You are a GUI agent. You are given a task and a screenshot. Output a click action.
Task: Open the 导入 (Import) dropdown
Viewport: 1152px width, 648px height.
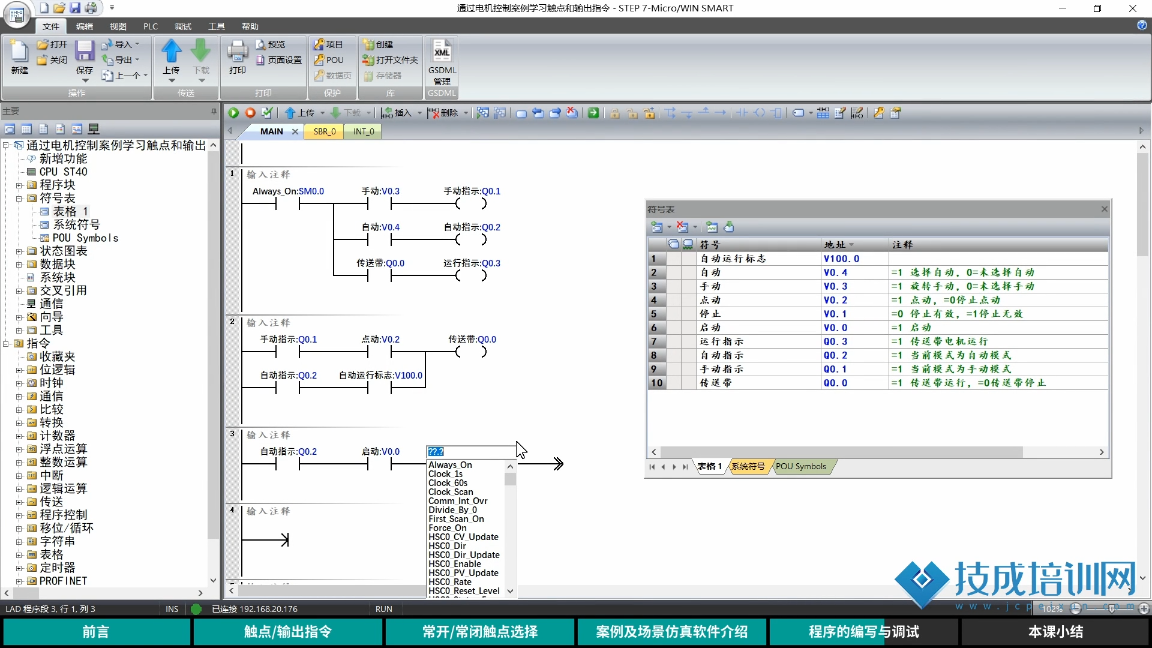(x=137, y=45)
